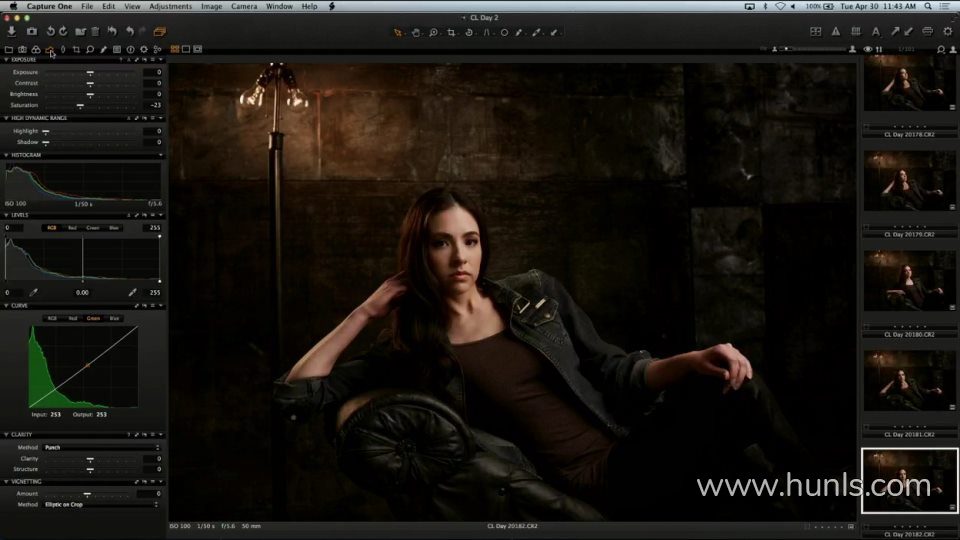The height and width of the screenshot is (540, 960).
Task: Collapse the Histogram panel
Action: (x=6, y=156)
